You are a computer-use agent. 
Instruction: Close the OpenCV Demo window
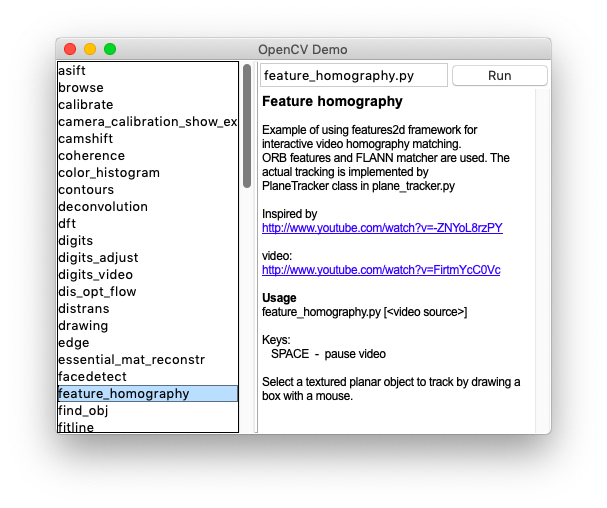(70, 49)
